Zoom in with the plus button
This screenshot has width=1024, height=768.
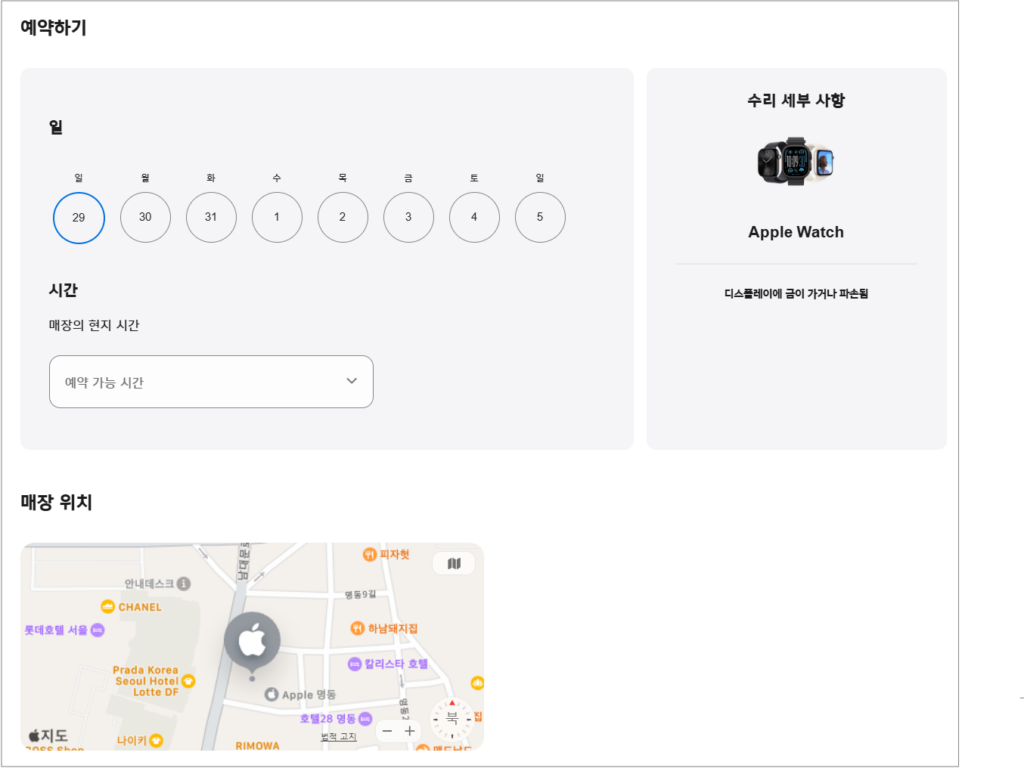(410, 731)
